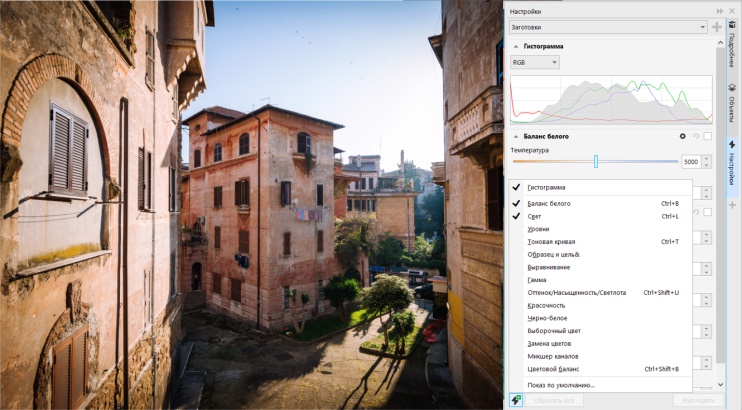This screenshot has width=742, height=410.
Task: Click Показ по умолчанию menu entry
Action: 560,385
